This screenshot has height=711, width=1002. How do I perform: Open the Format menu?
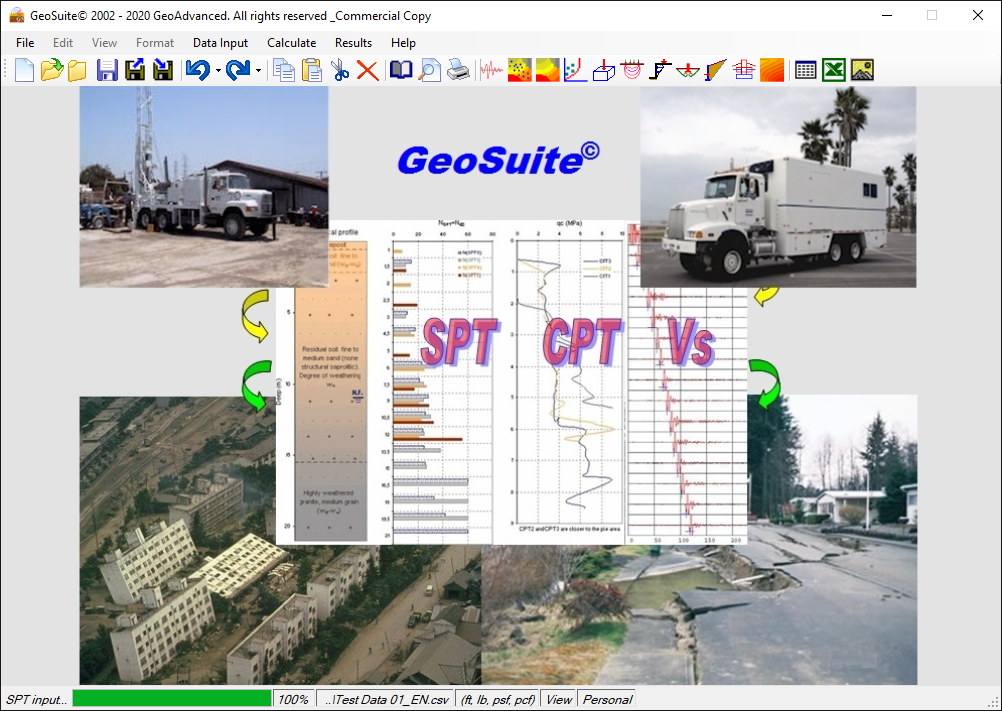155,43
